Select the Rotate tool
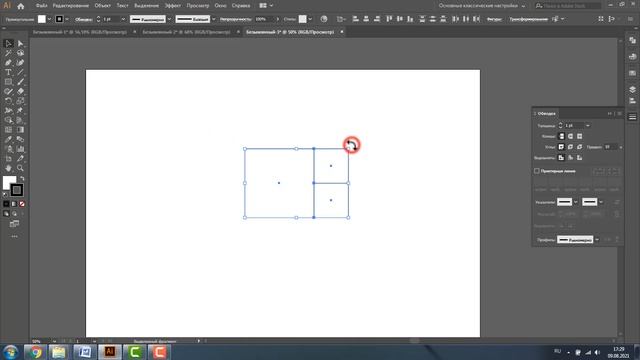 [8, 101]
